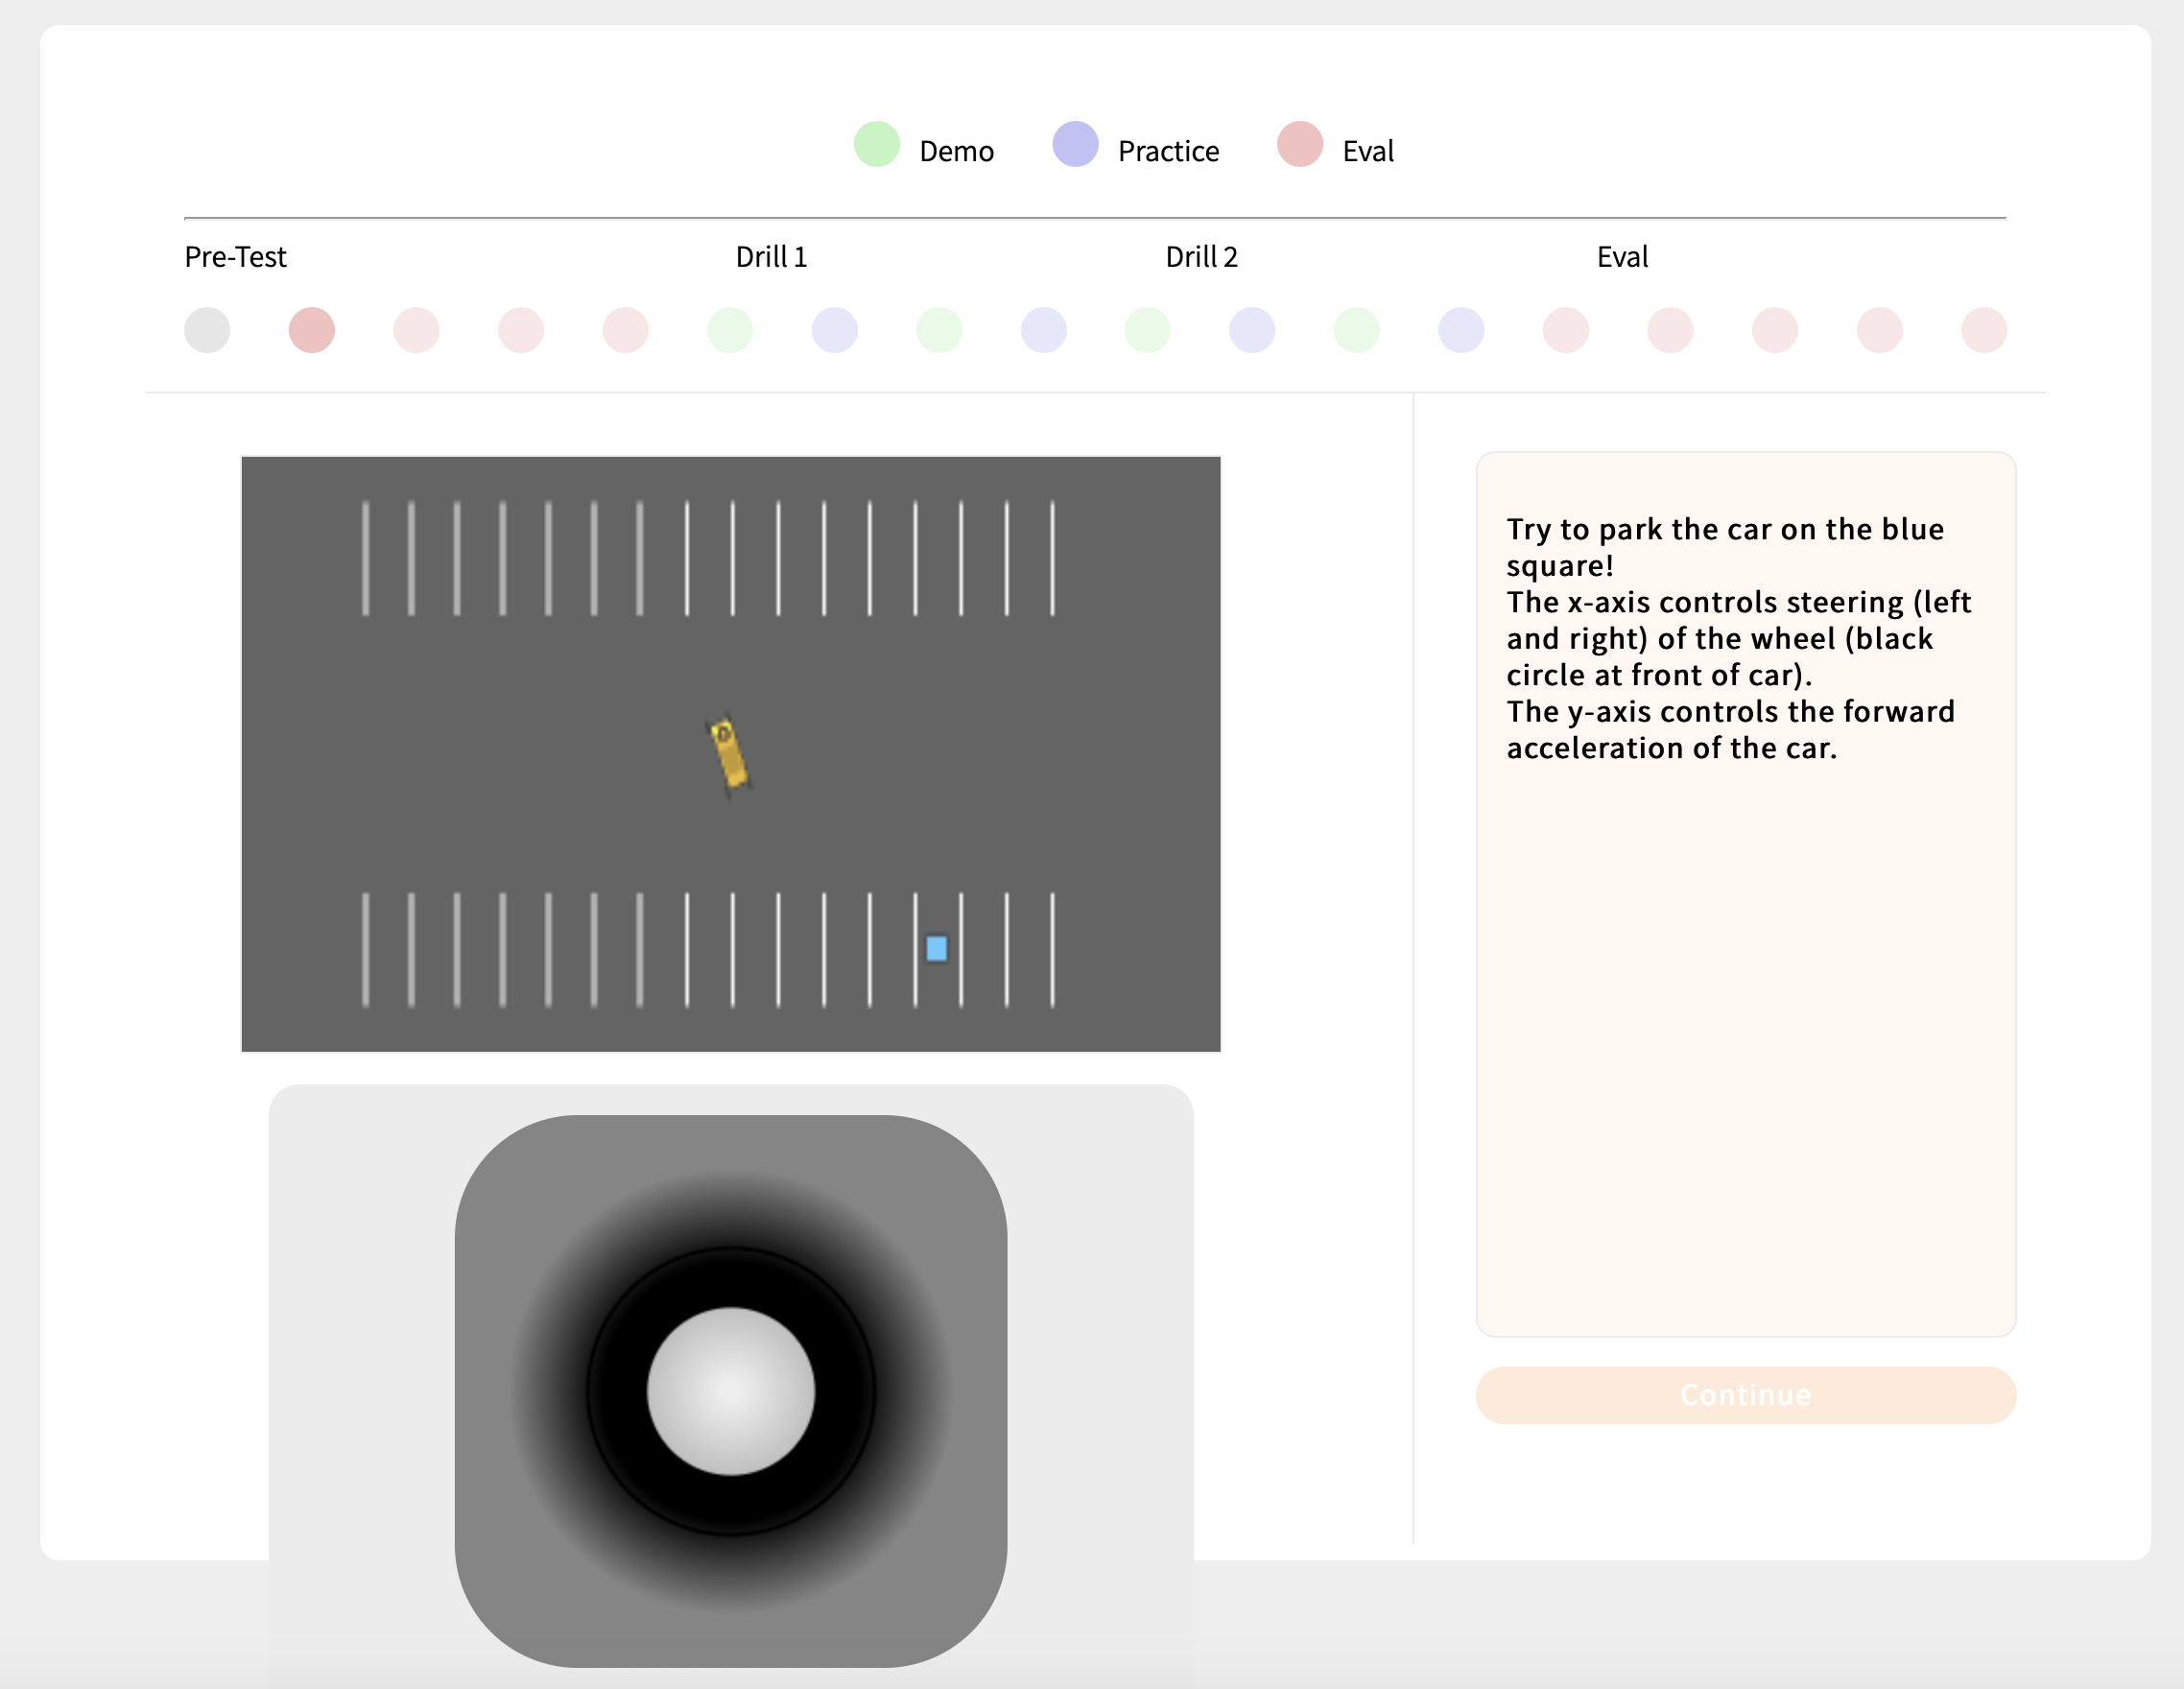
Task: Click the red Eval legend circle
Action: coord(1299,145)
